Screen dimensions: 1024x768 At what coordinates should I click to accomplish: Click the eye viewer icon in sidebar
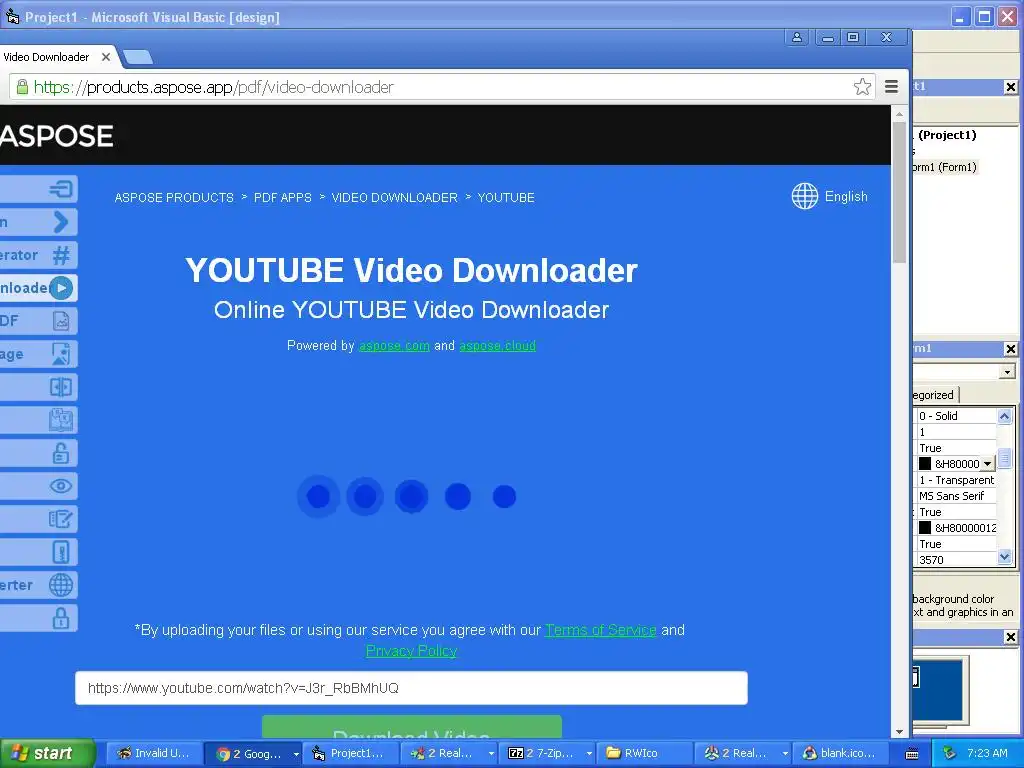[x=61, y=486]
